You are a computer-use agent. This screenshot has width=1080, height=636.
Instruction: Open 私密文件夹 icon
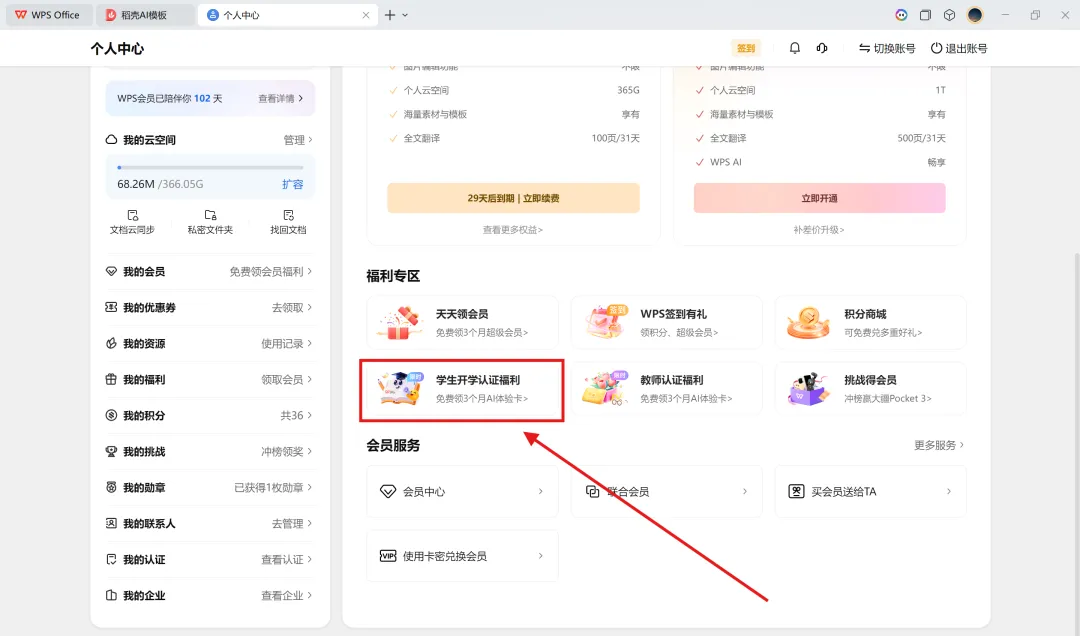(210, 215)
